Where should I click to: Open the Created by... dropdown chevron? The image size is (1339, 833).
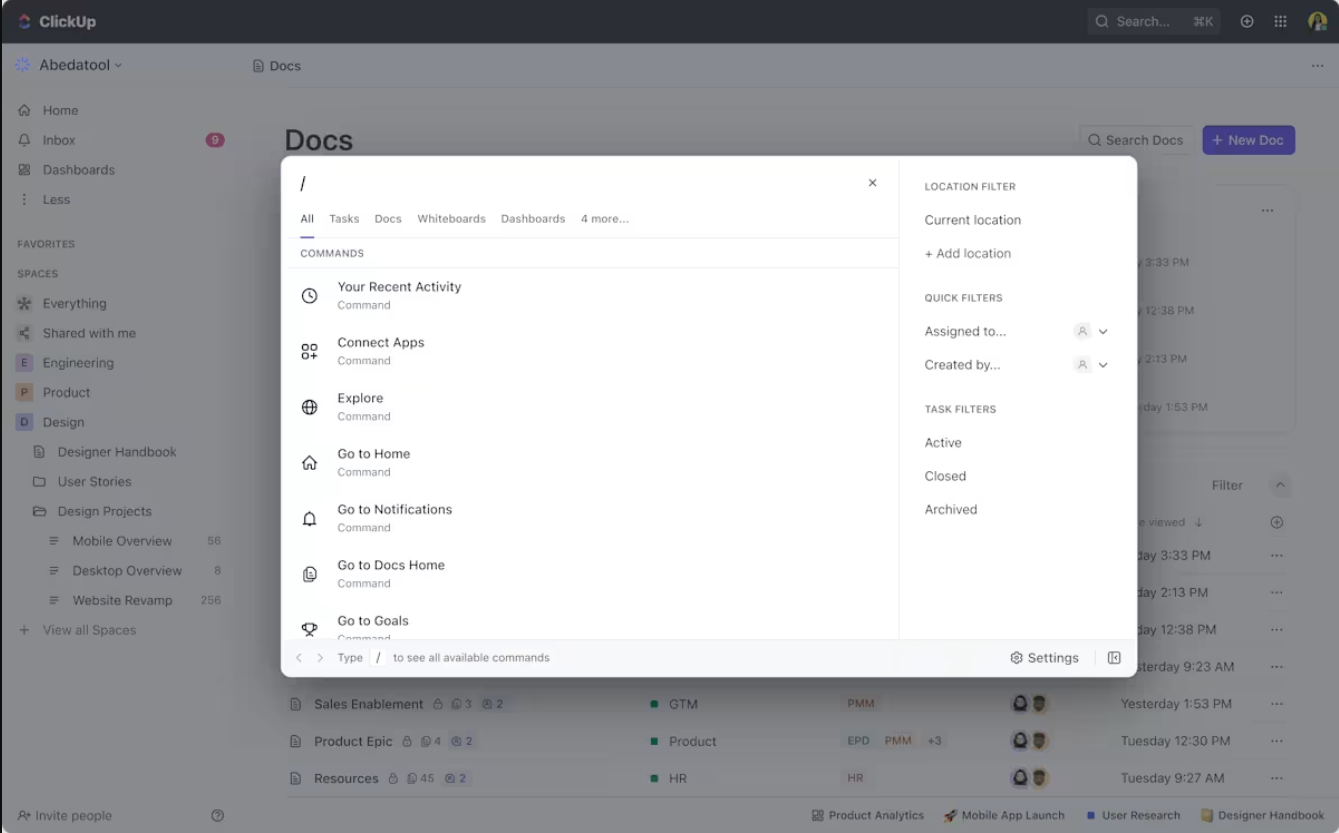pos(1103,365)
